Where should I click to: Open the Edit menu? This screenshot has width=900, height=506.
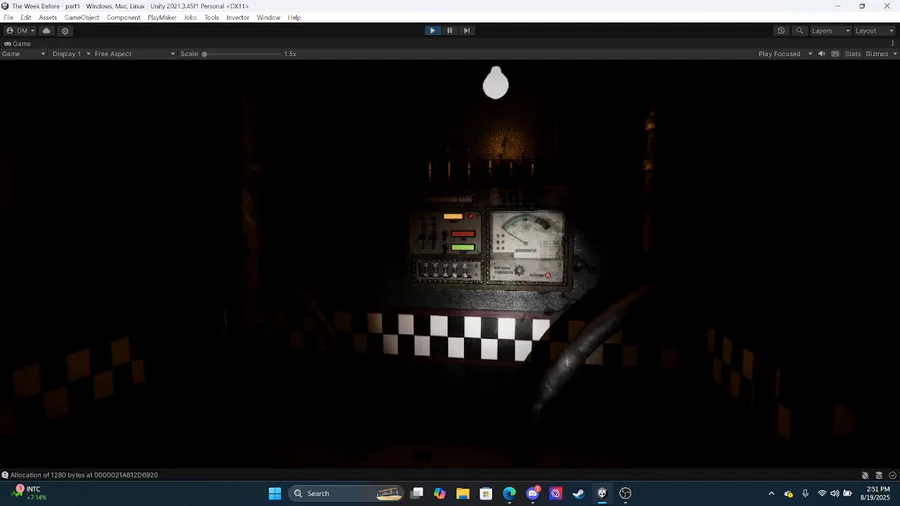(26, 18)
